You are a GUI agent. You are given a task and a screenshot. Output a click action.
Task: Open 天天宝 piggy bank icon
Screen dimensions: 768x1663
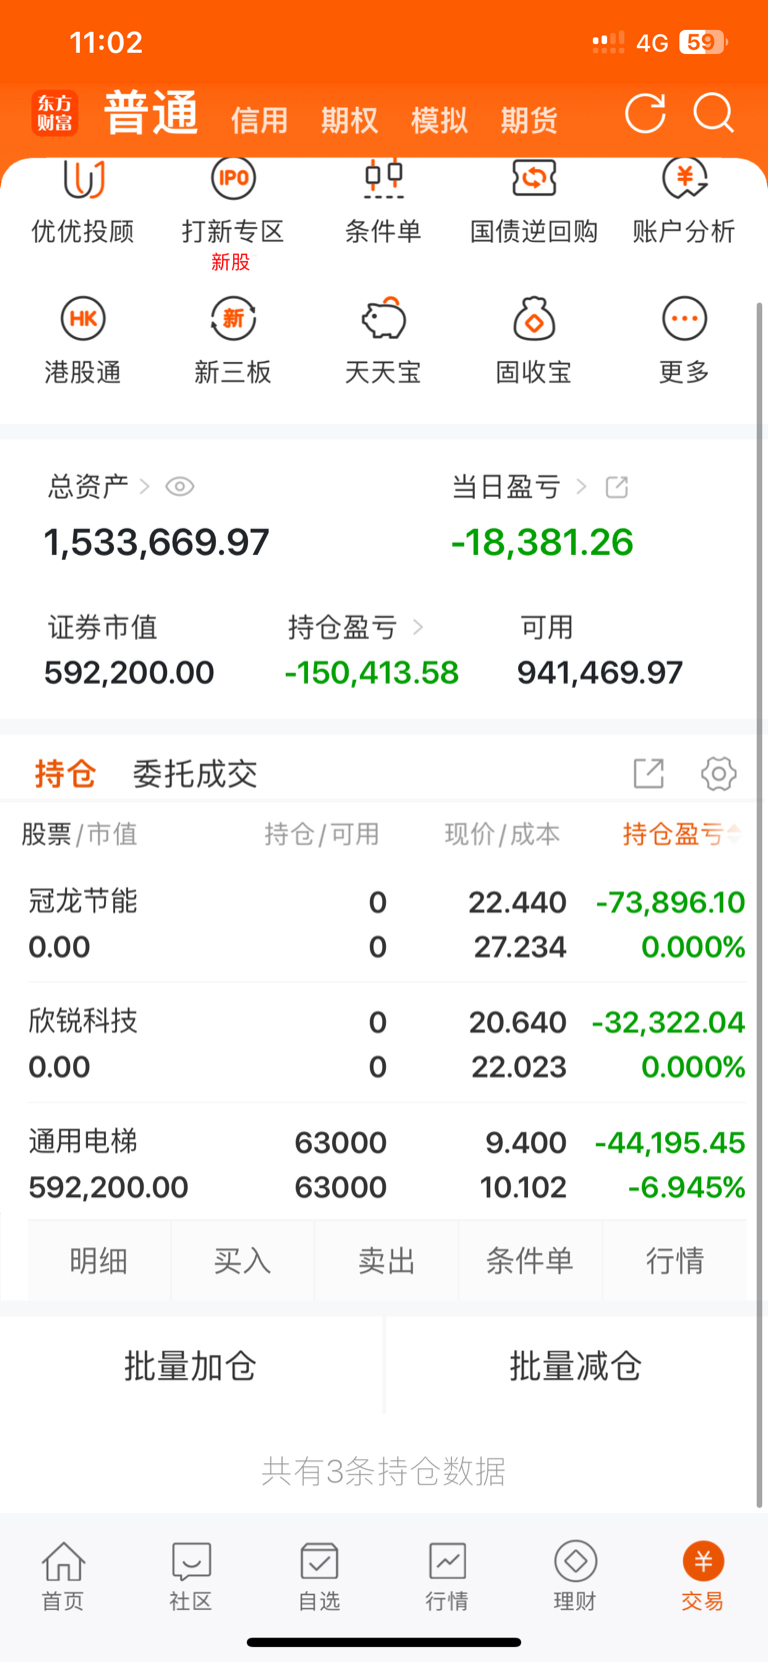click(383, 319)
